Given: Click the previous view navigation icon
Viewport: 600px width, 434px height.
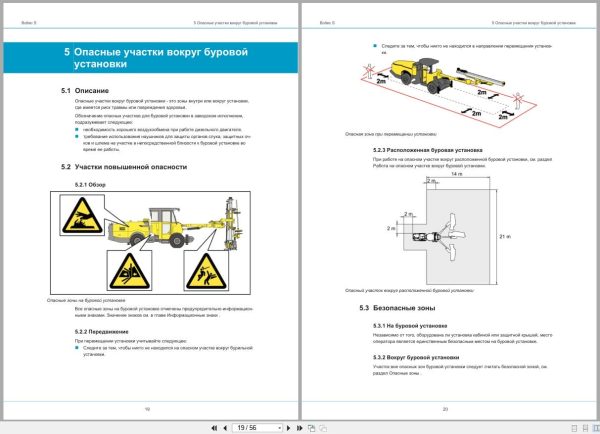Looking at the screenshot, I should [x=311, y=428].
